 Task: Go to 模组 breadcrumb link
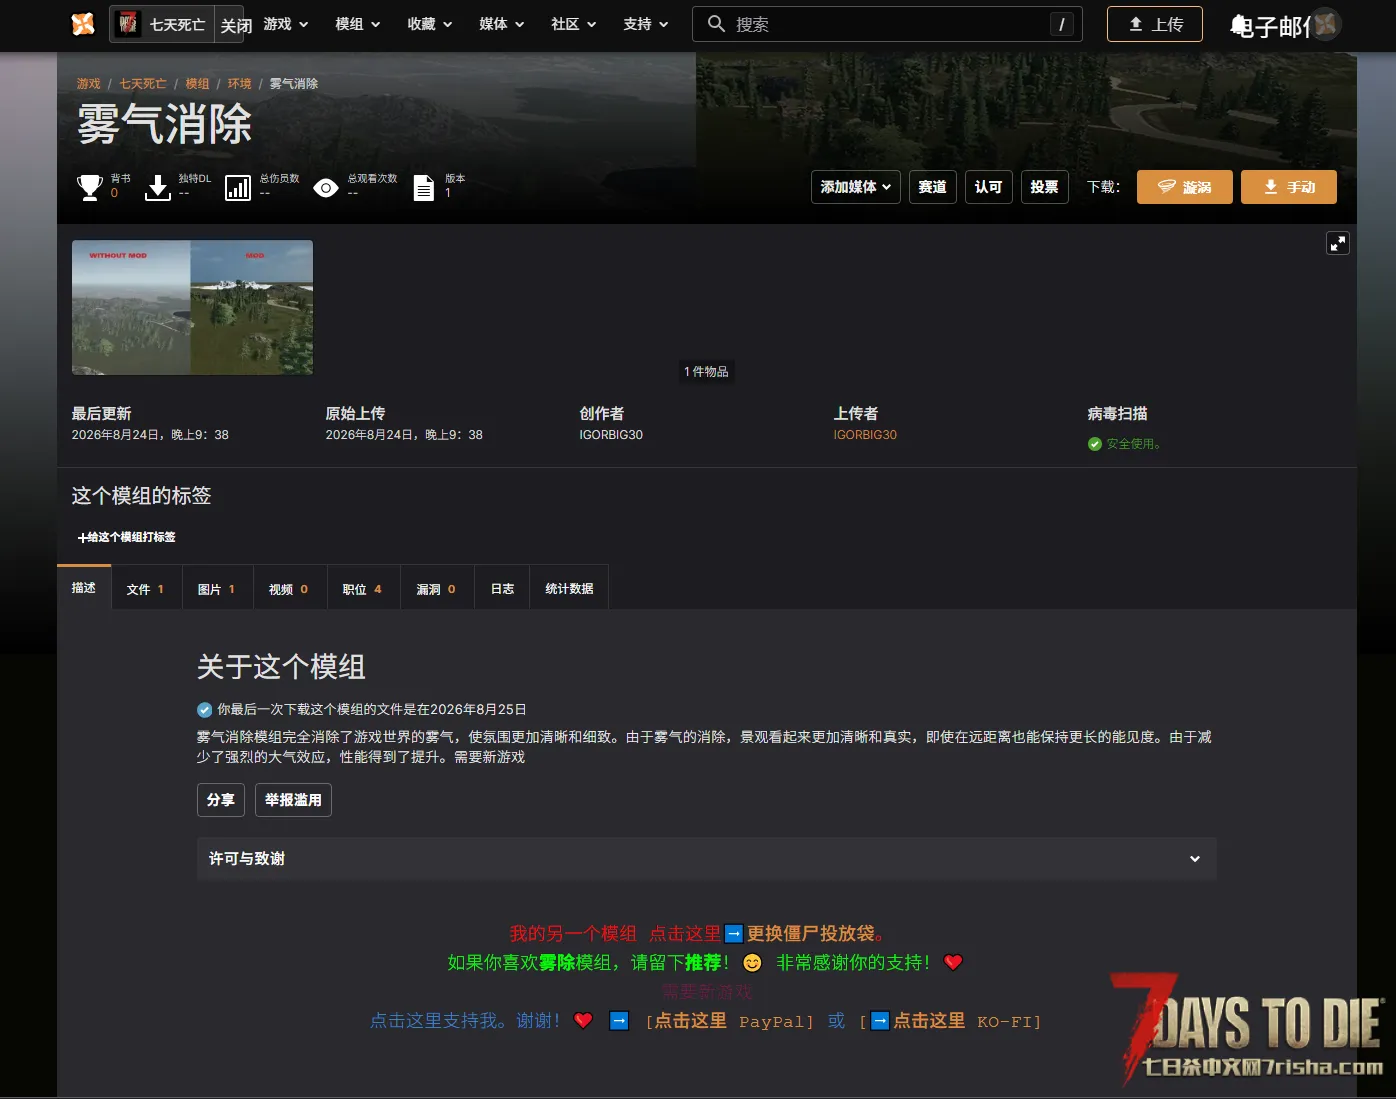coord(197,84)
